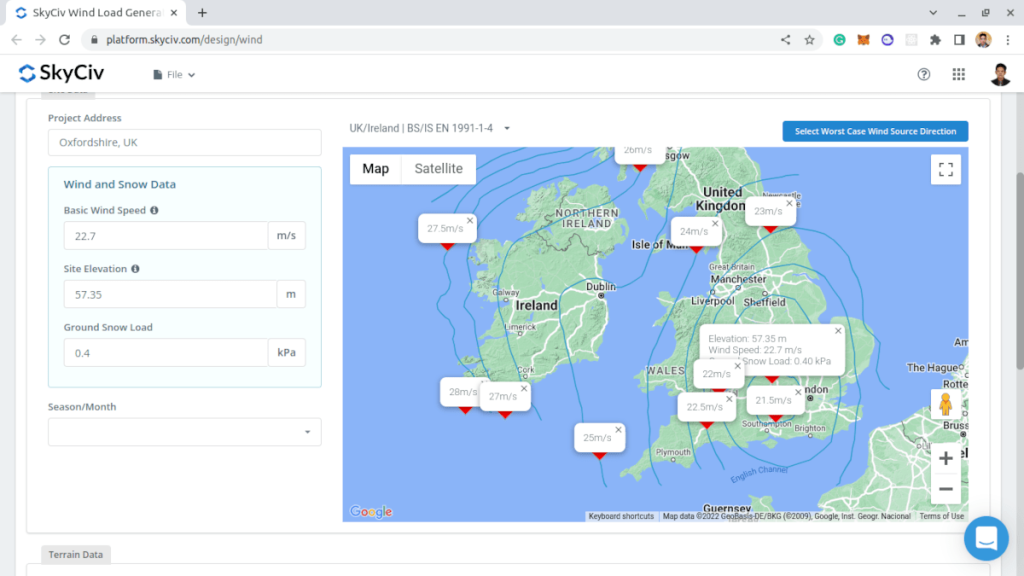Click the Street View pegman icon

[x=945, y=405]
